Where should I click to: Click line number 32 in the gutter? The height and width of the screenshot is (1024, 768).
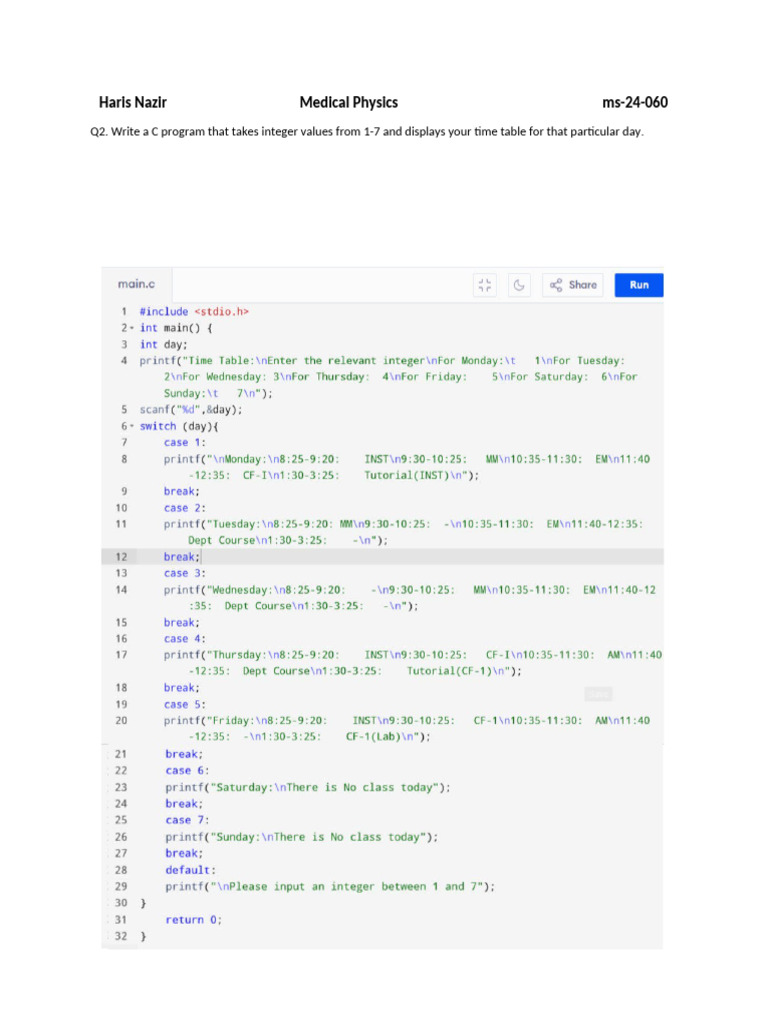pos(121,936)
